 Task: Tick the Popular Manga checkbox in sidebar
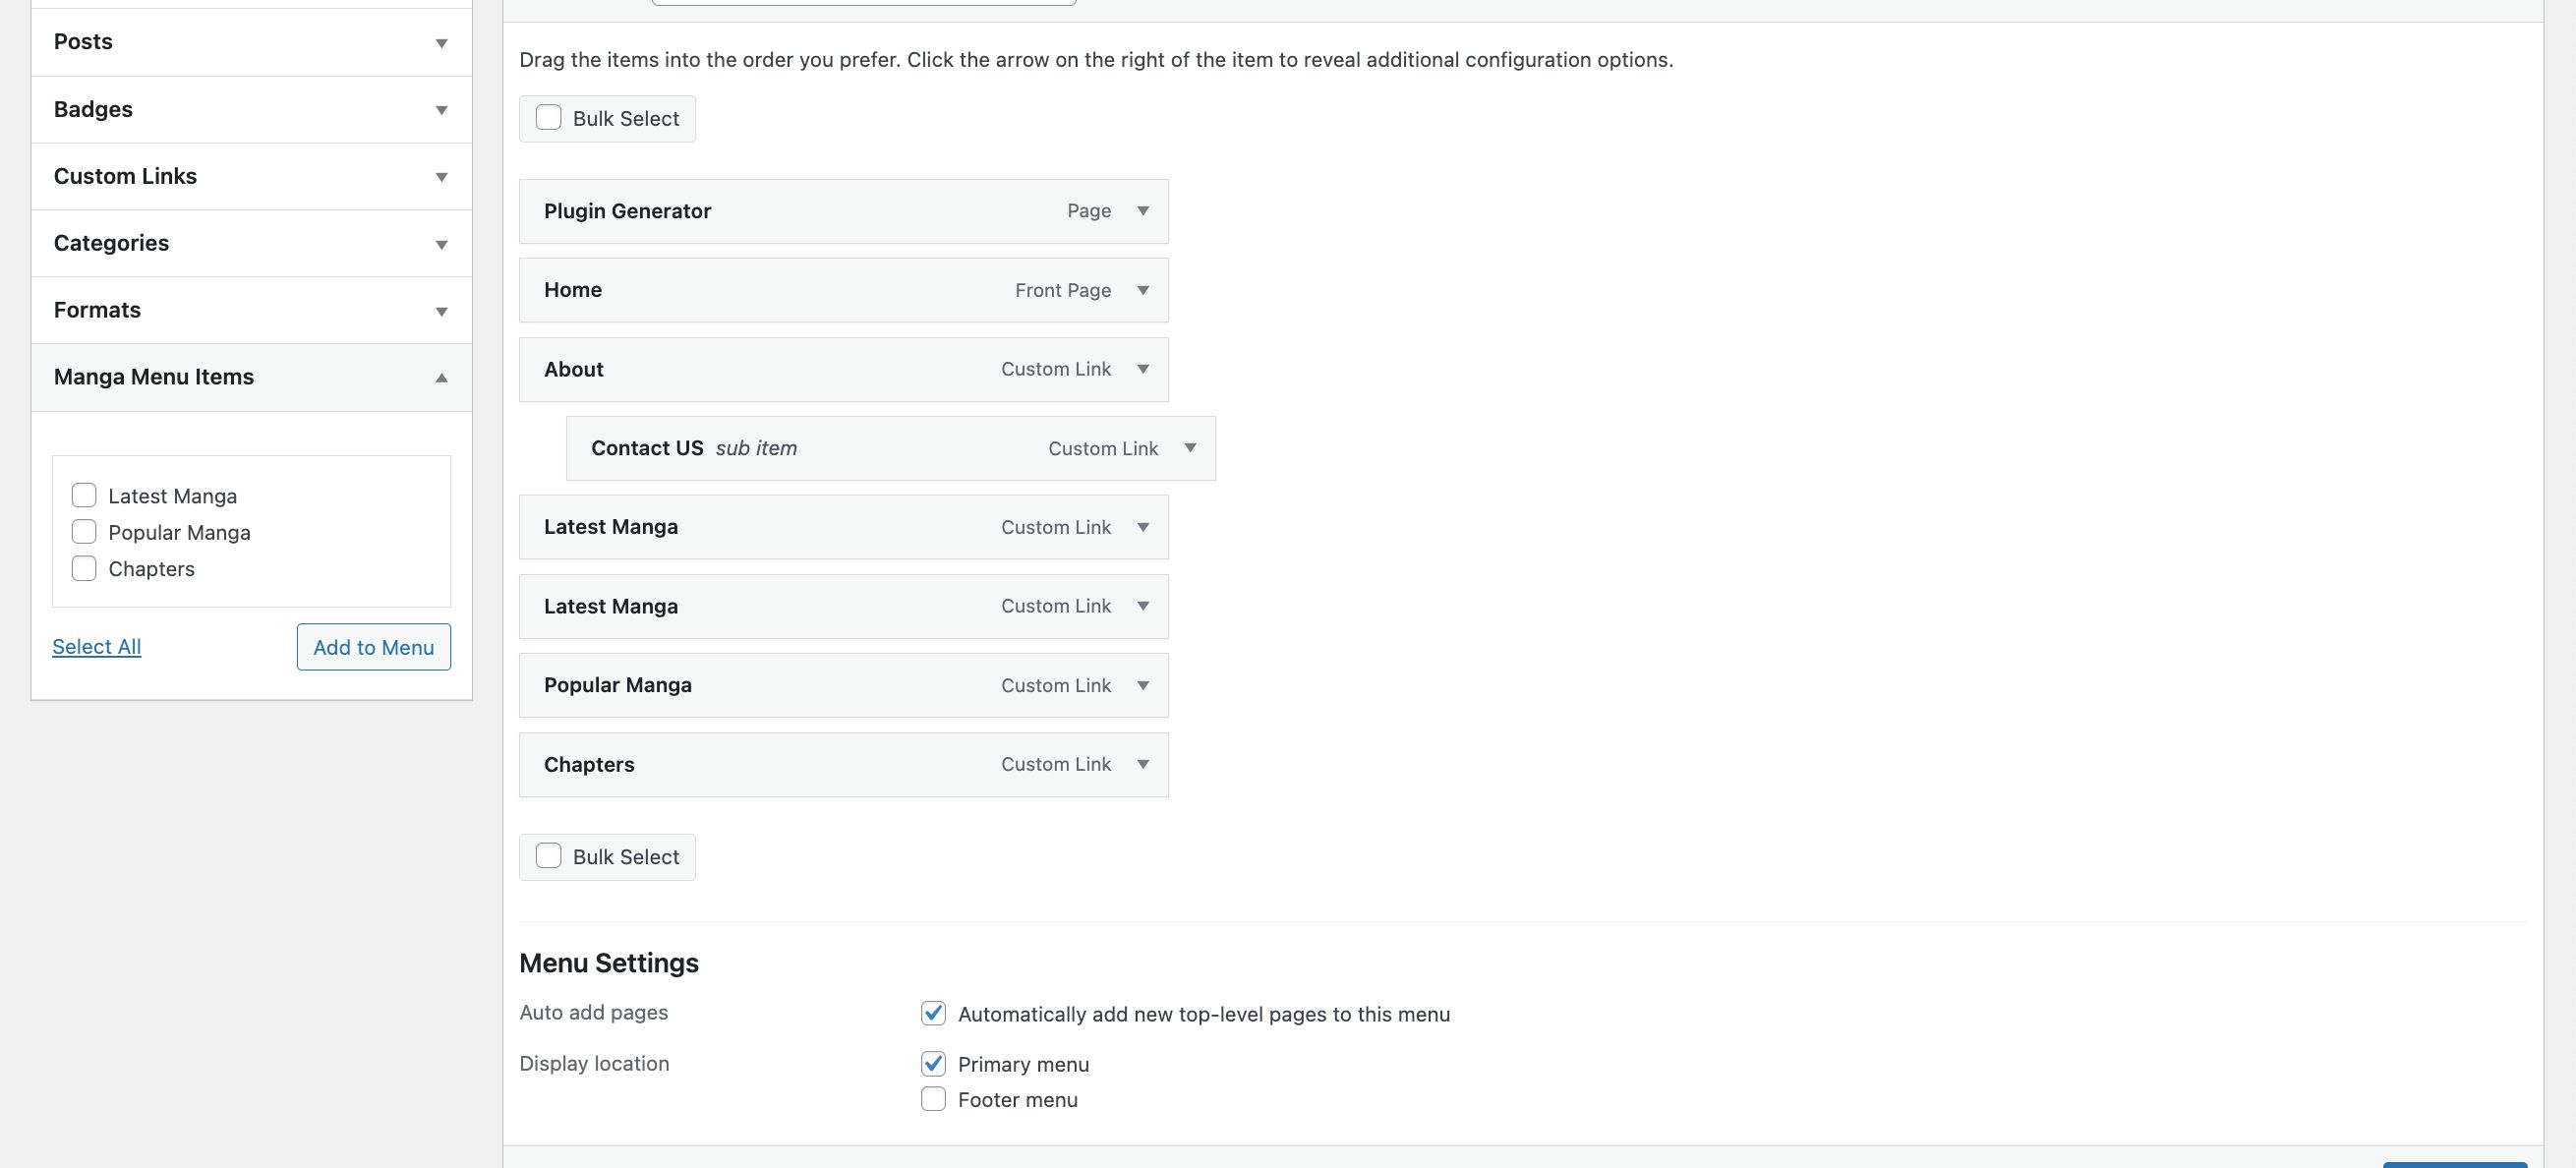[x=84, y=532]
